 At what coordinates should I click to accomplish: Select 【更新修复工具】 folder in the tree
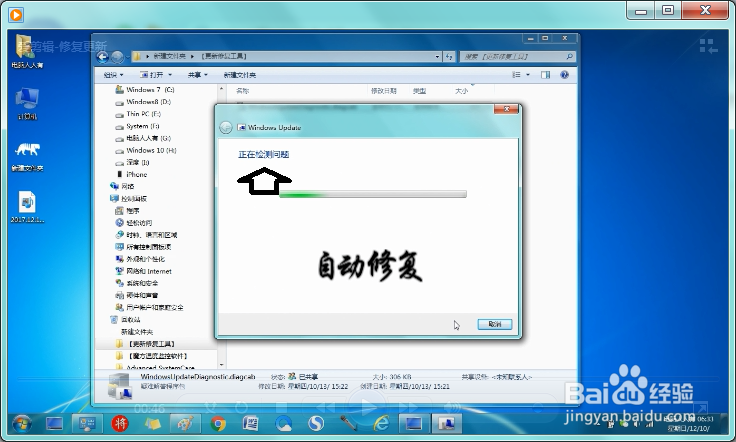point(146,344)
